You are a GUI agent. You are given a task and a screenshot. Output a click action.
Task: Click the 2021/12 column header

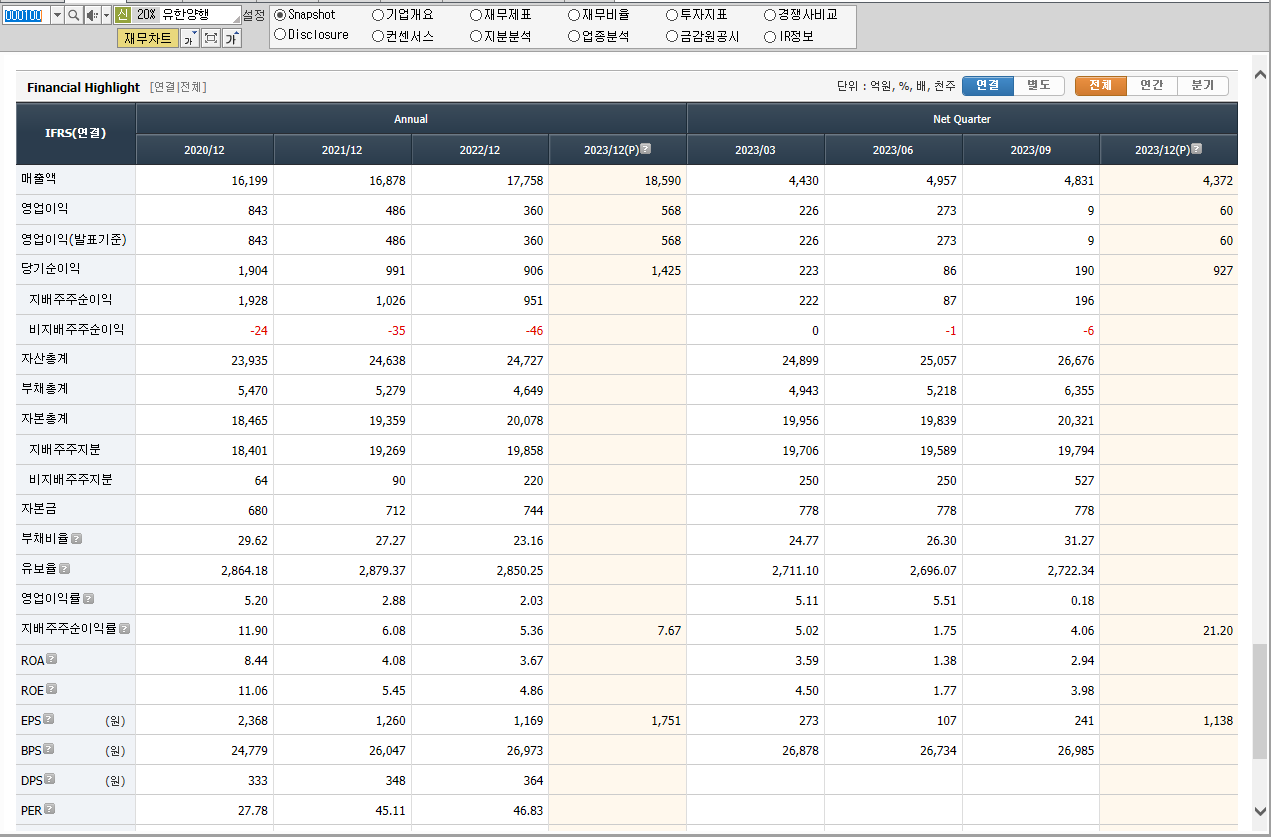pos(342,150)
